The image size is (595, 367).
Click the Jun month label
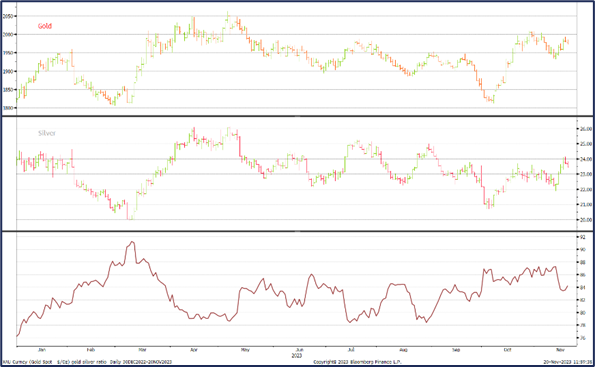coord(299,350)
